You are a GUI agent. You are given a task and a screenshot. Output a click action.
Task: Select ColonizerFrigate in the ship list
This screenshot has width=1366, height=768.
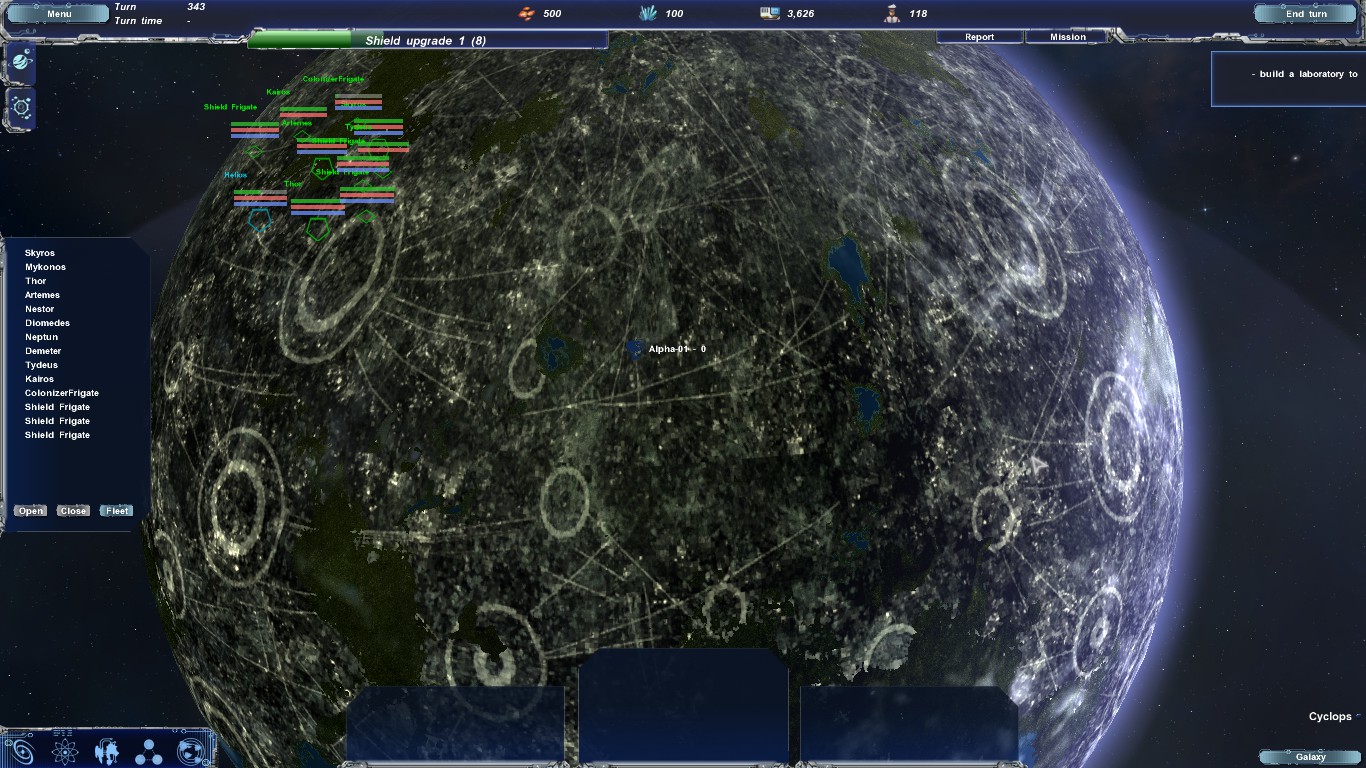[62, 393]
